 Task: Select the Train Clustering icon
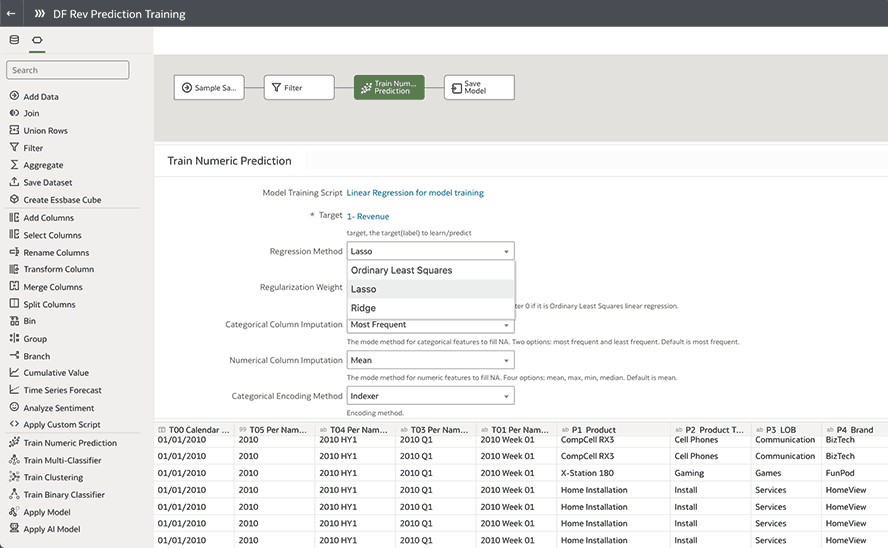(x=14, y=477)
